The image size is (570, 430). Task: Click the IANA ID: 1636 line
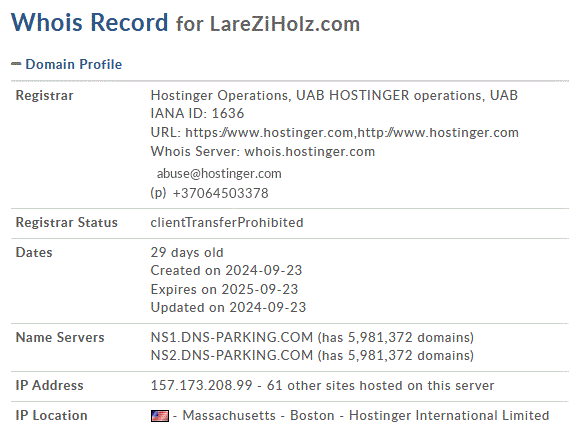197,113
